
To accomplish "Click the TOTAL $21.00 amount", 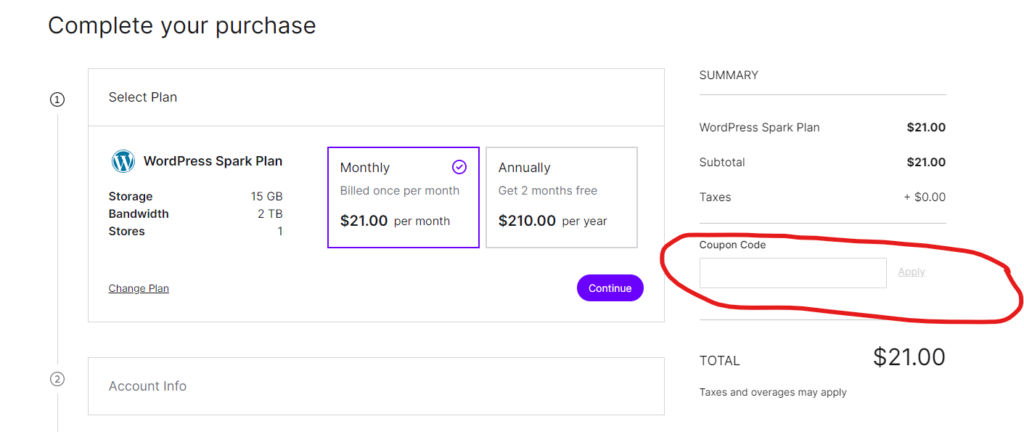I will pos(909,358).
